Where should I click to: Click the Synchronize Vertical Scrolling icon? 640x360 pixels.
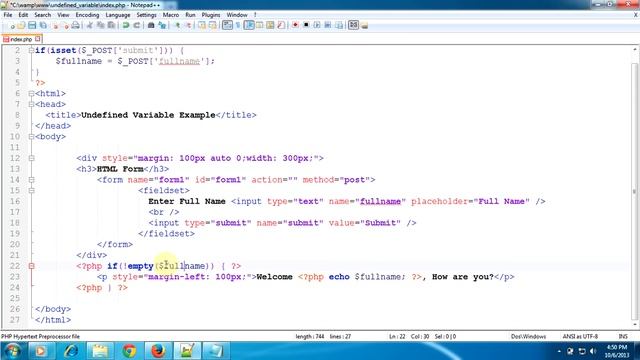click(x=202, y=25)
